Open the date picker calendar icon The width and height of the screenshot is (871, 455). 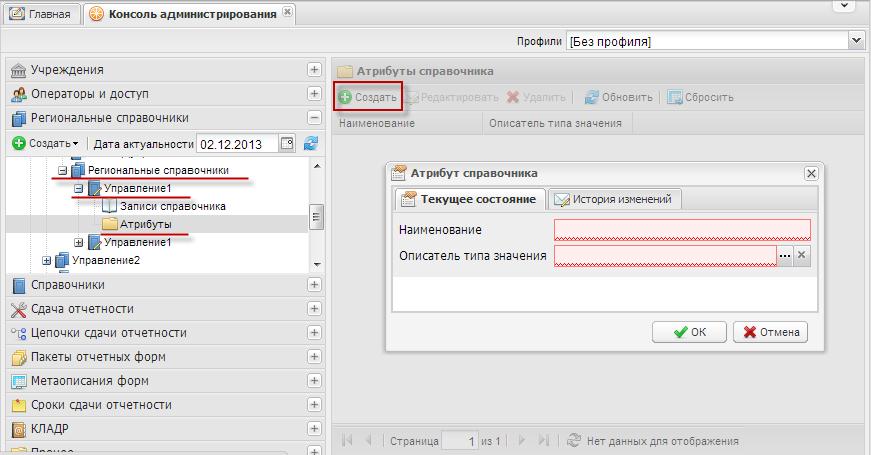point(287,143)
